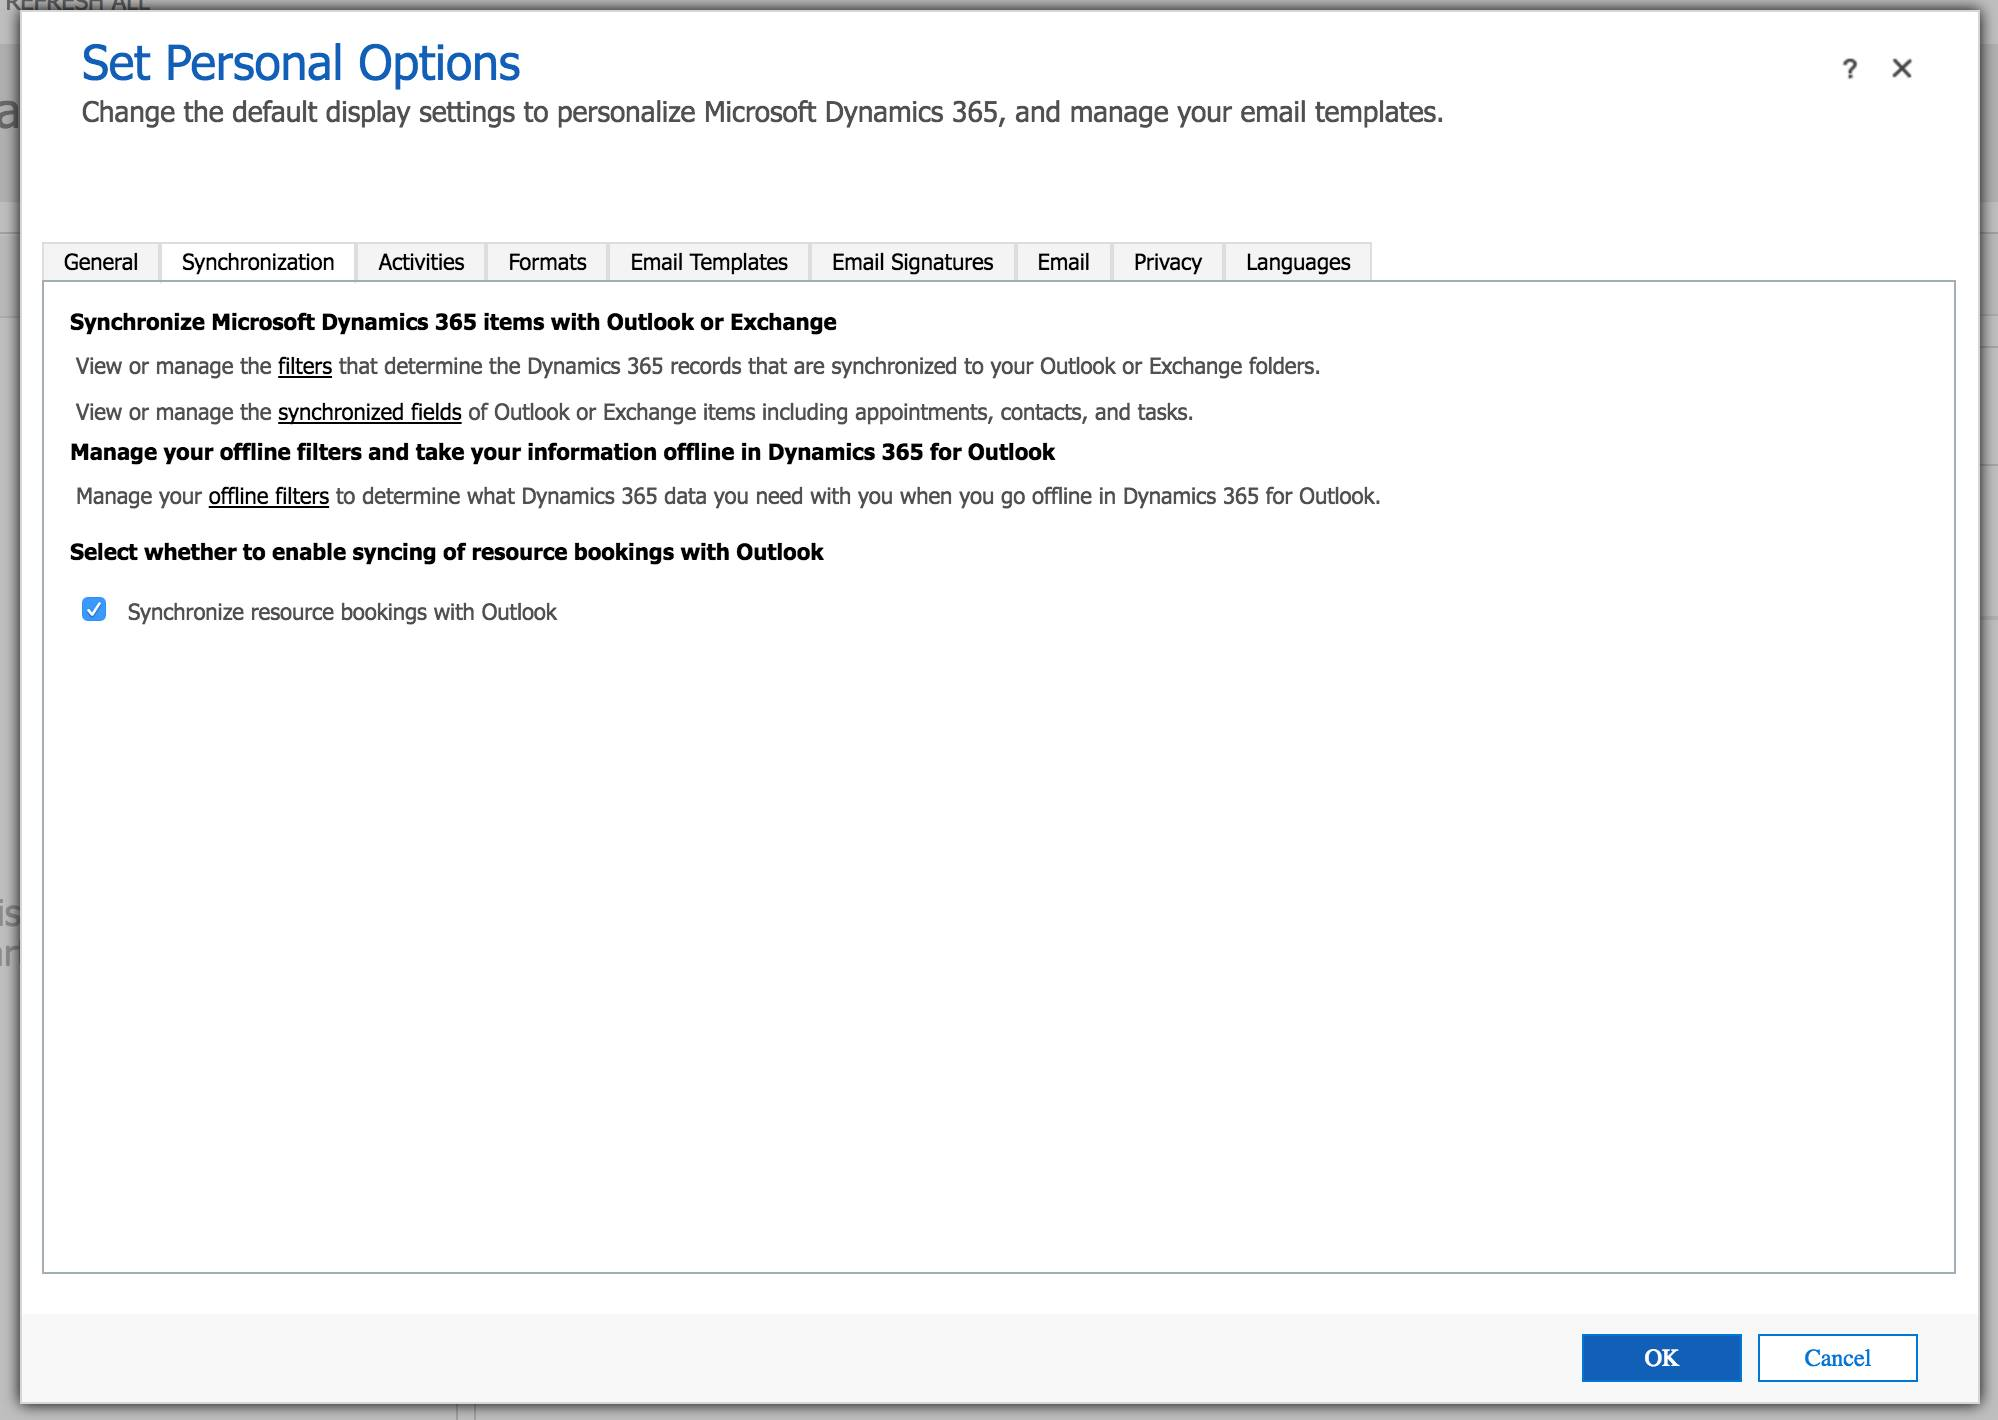The image size is (1998, 1420).
Task: Switch to the General tab
Action: (100, 262)
